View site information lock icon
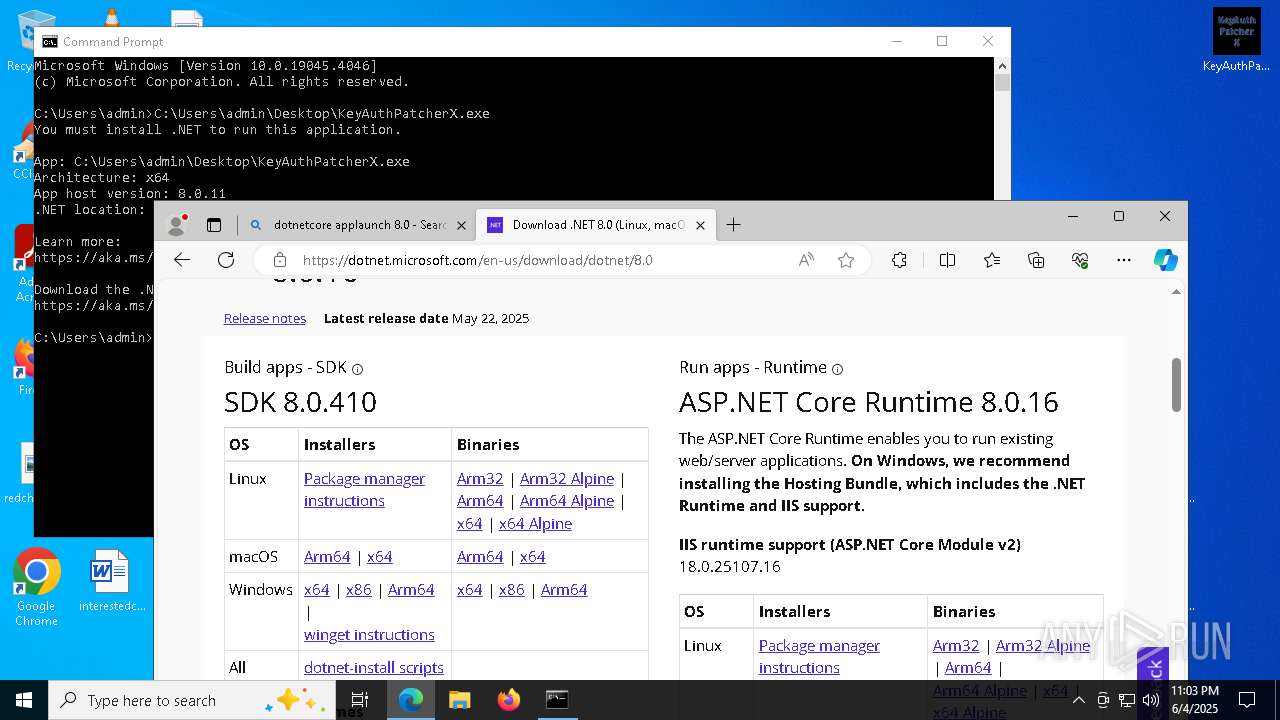The height and width of the screenshot is (720, 1280). (280, 260)
